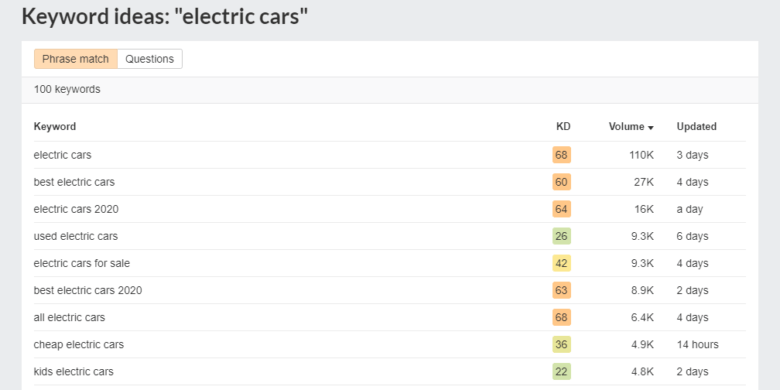Click the KD 22 badge for kids electric cars
780x390 pixels.
pos(561,371)
